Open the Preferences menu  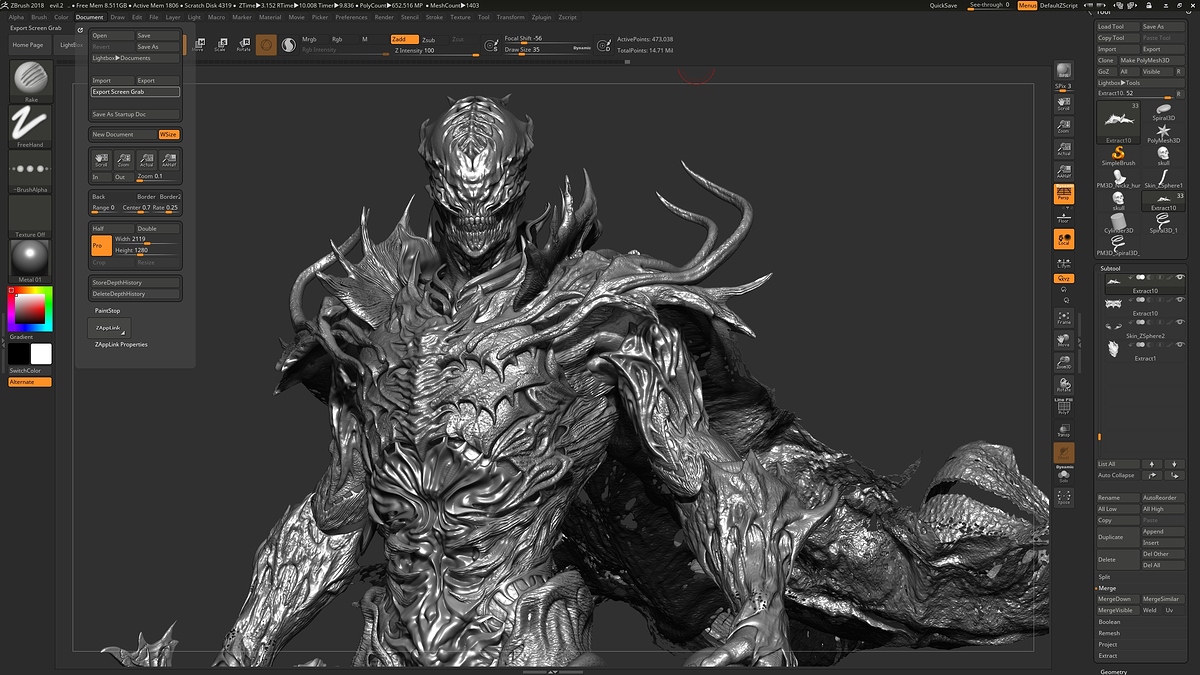click(x=351, y=17)
